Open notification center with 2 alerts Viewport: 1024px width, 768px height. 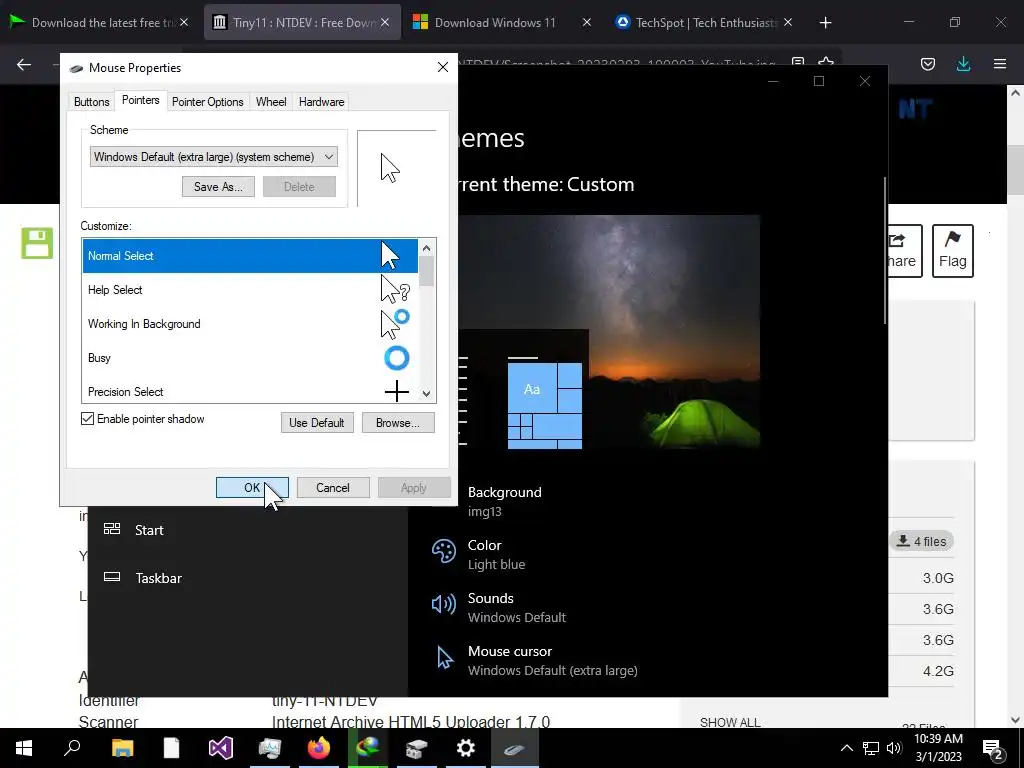pos(992,749)
